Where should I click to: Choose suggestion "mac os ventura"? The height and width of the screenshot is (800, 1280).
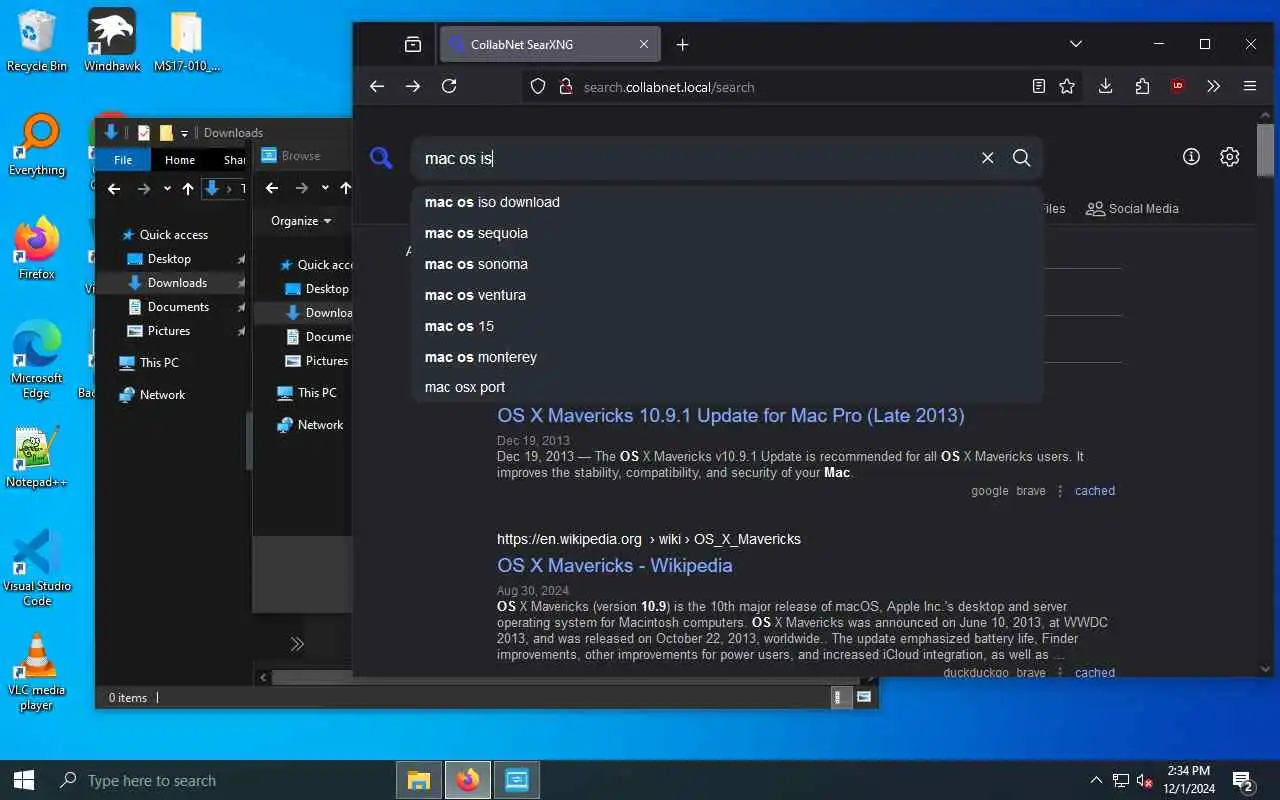click(727, 295)
